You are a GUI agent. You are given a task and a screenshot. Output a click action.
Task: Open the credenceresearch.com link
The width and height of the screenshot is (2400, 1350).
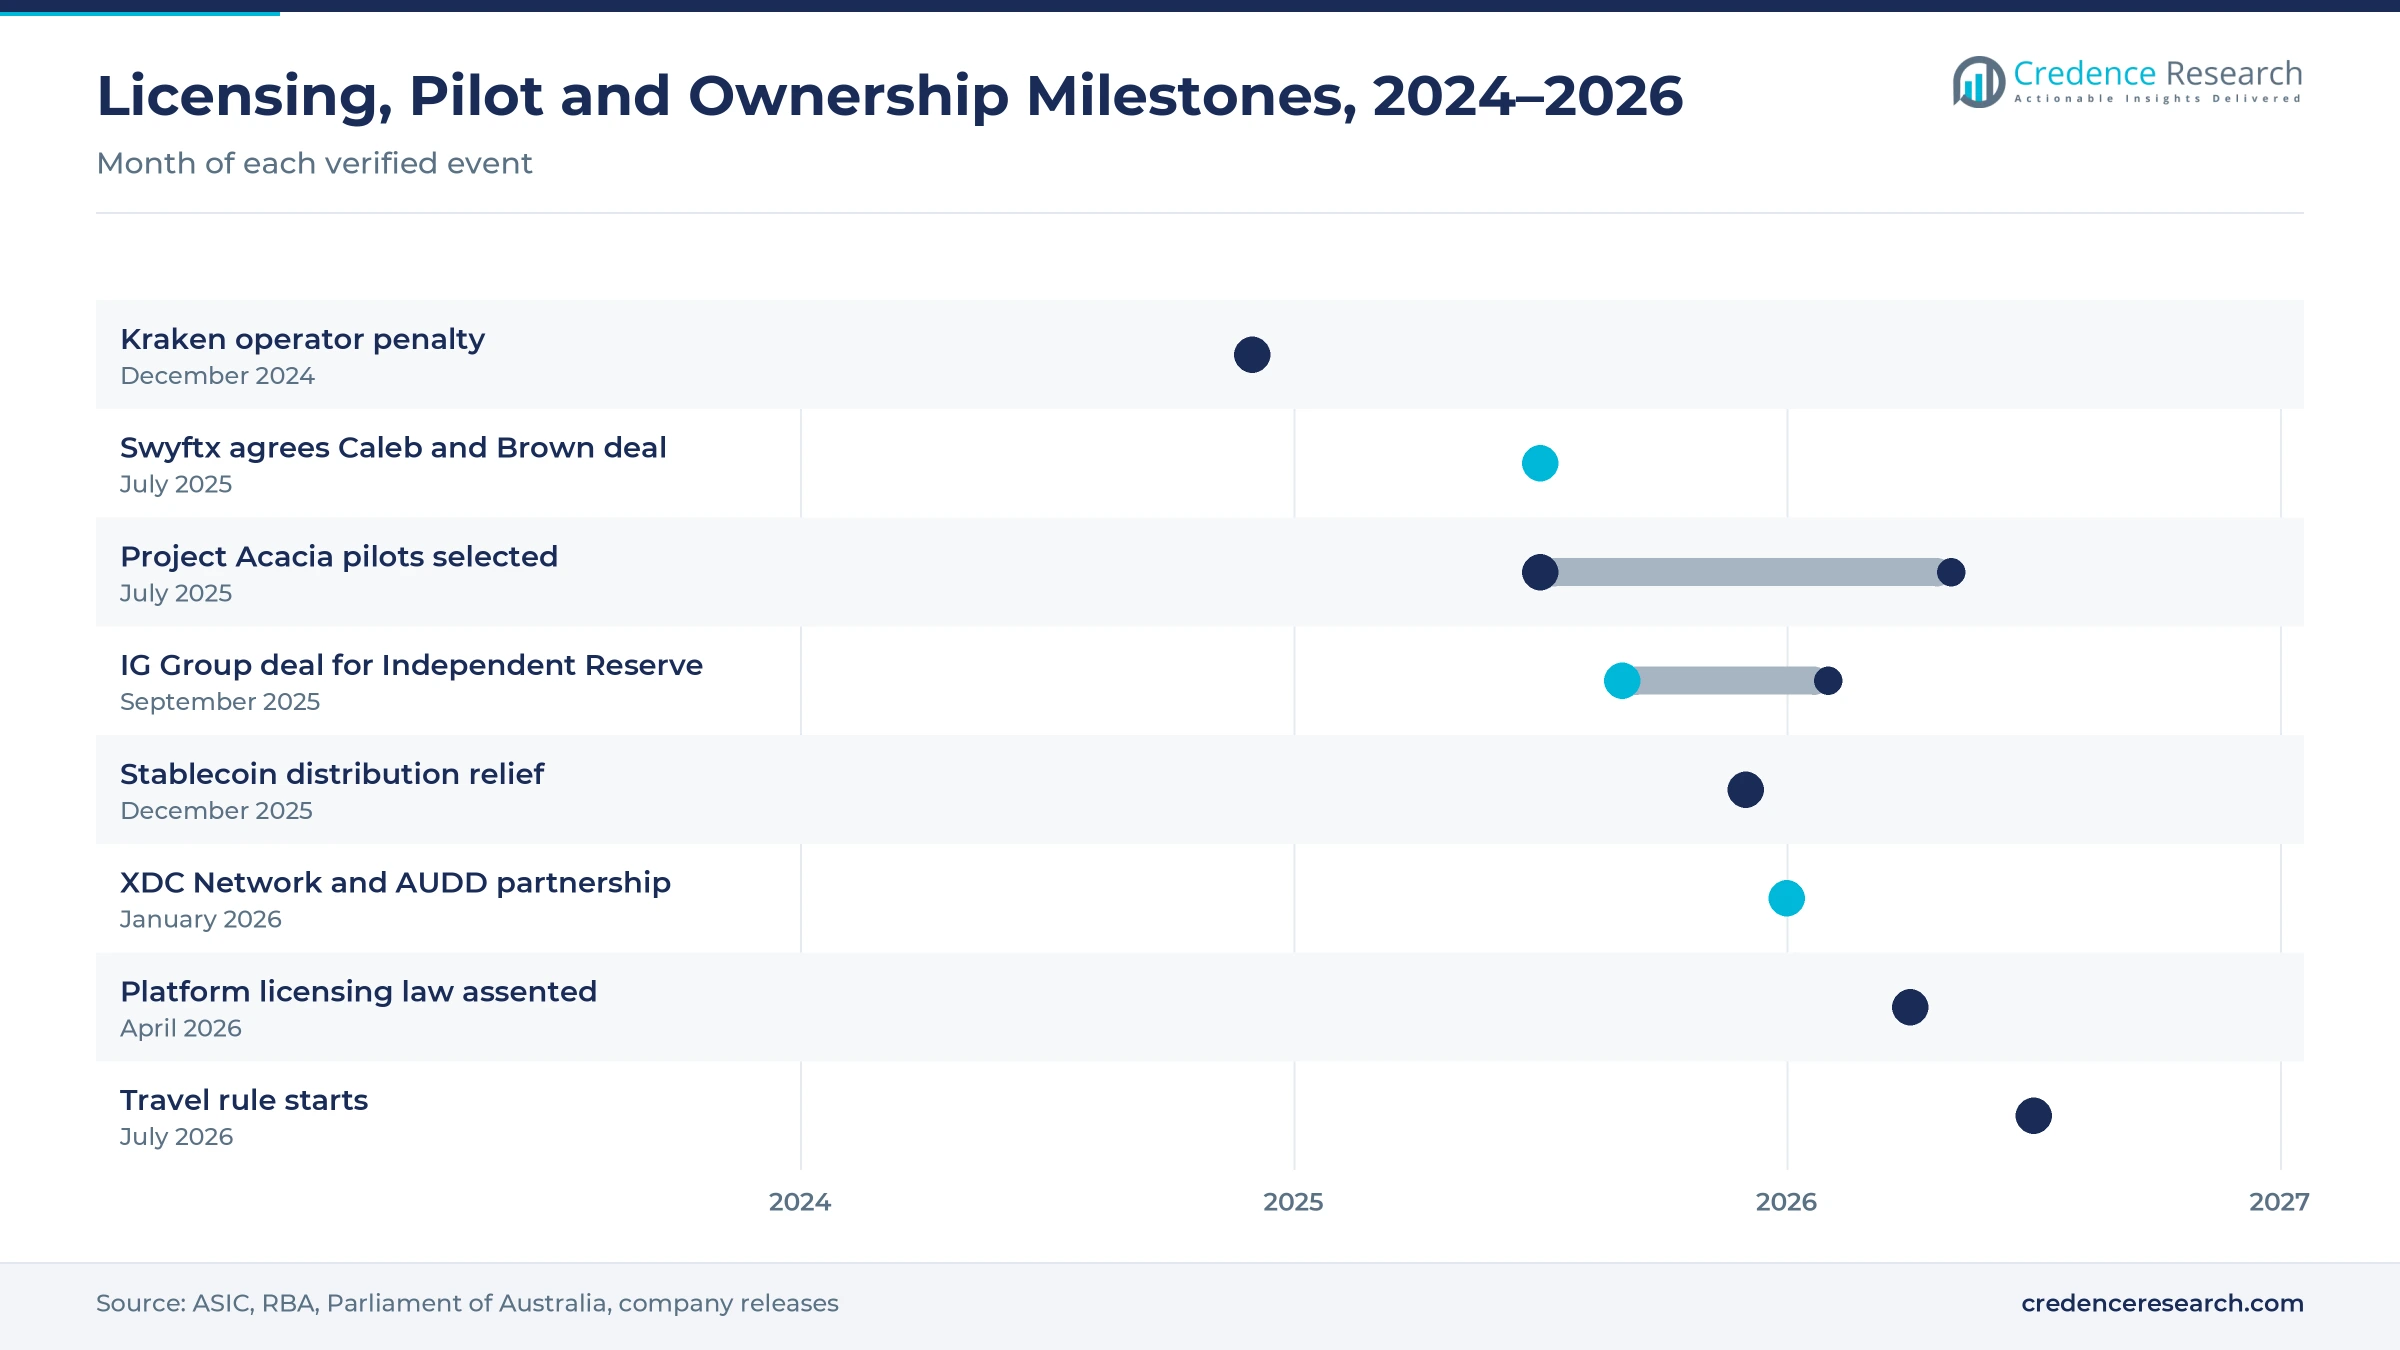2162,1303
